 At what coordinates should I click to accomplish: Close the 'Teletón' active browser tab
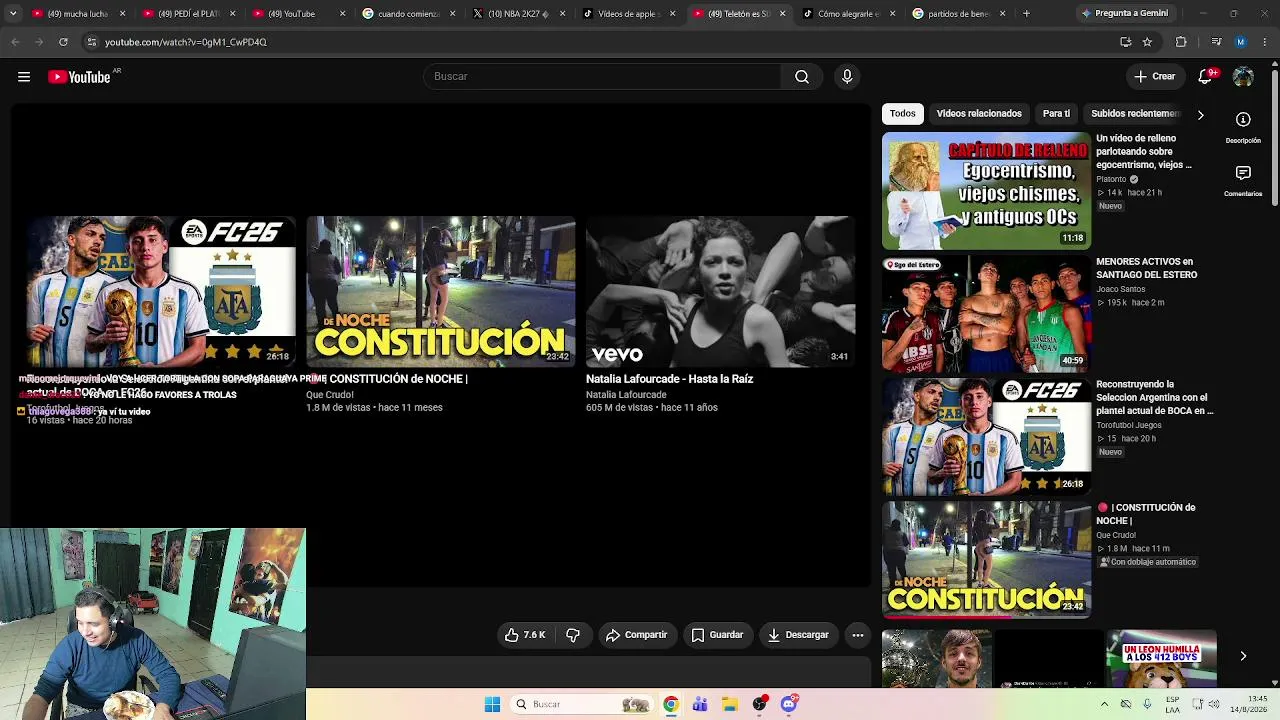pyautogui.click(x=782, y=14)
